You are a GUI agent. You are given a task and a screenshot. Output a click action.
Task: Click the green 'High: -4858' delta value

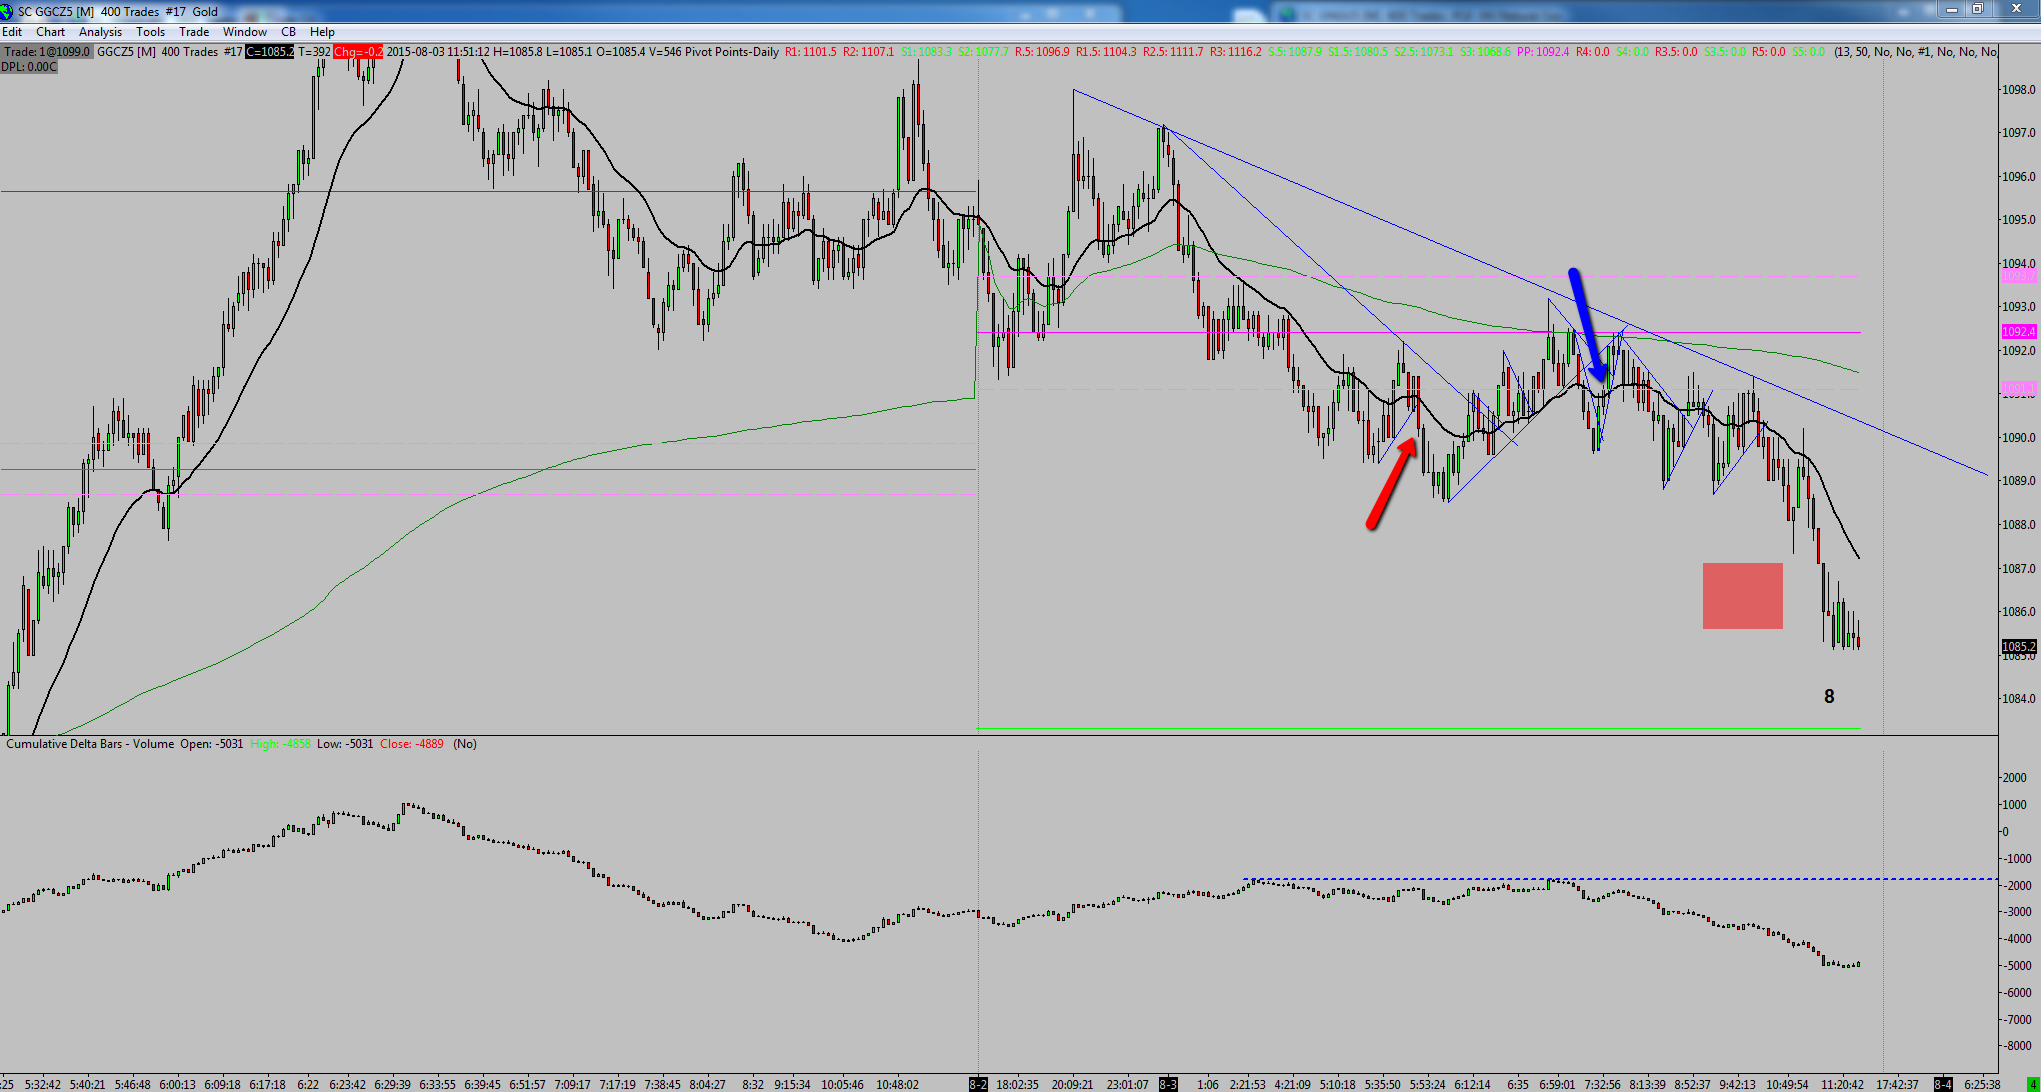(x=280, y=744)
